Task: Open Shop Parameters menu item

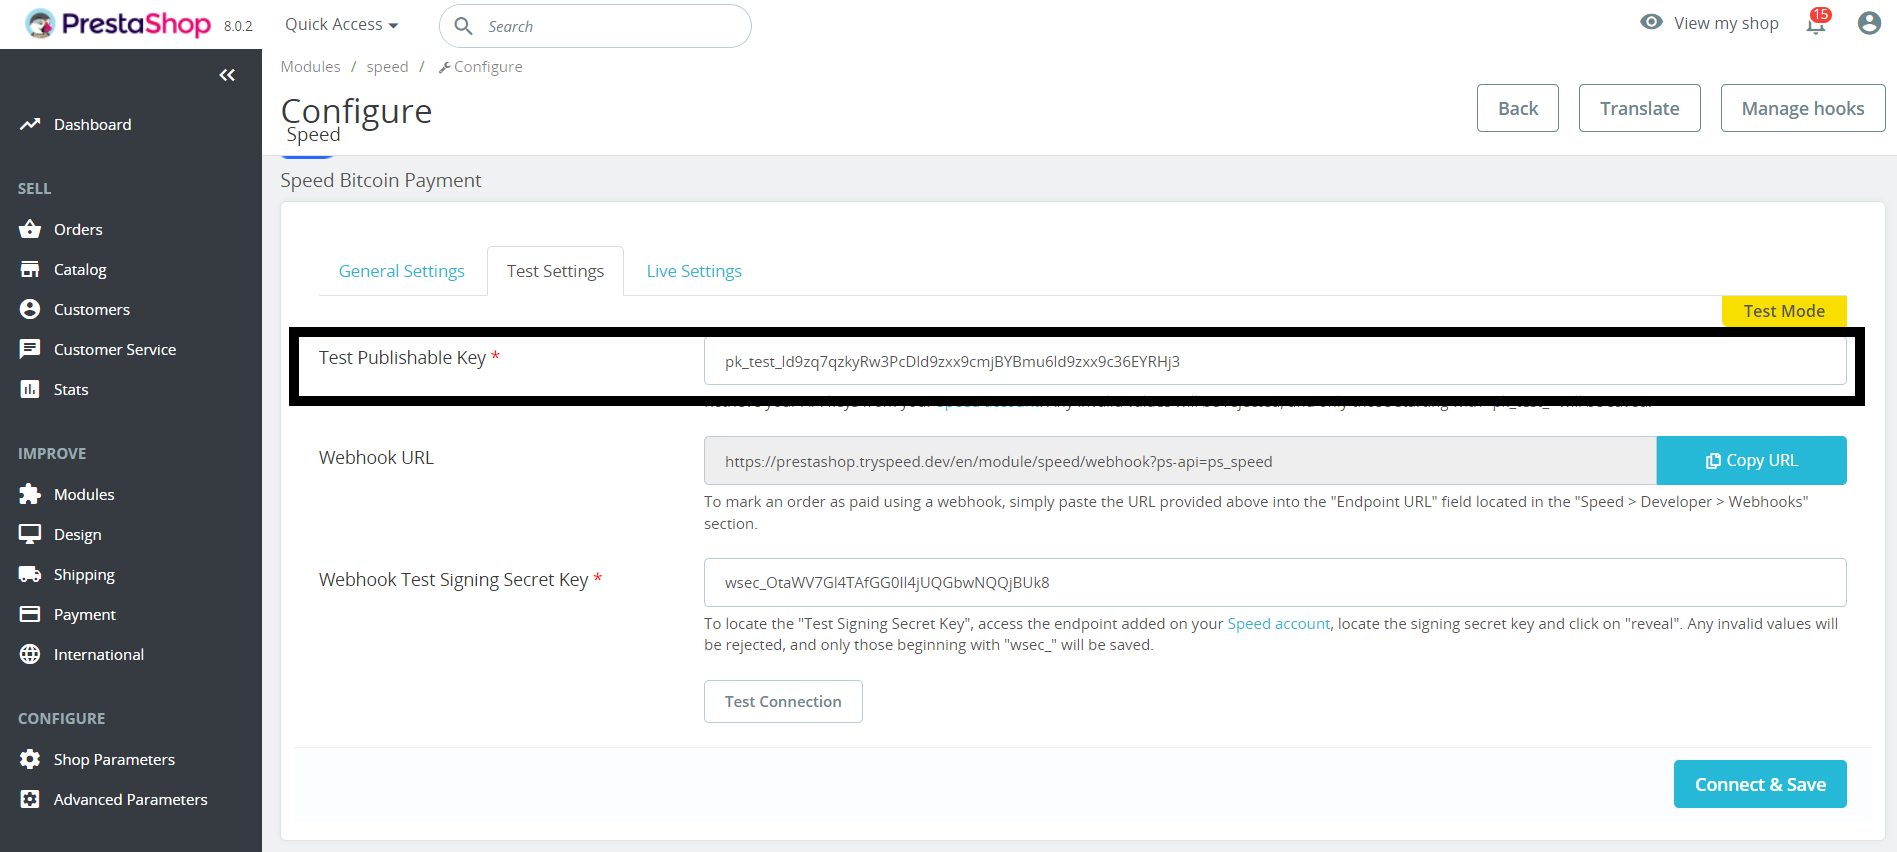Action: tap(114, 759)
